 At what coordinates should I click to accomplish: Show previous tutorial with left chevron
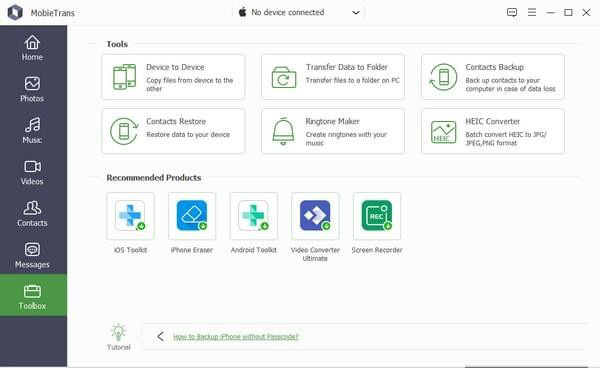[161, 337]
